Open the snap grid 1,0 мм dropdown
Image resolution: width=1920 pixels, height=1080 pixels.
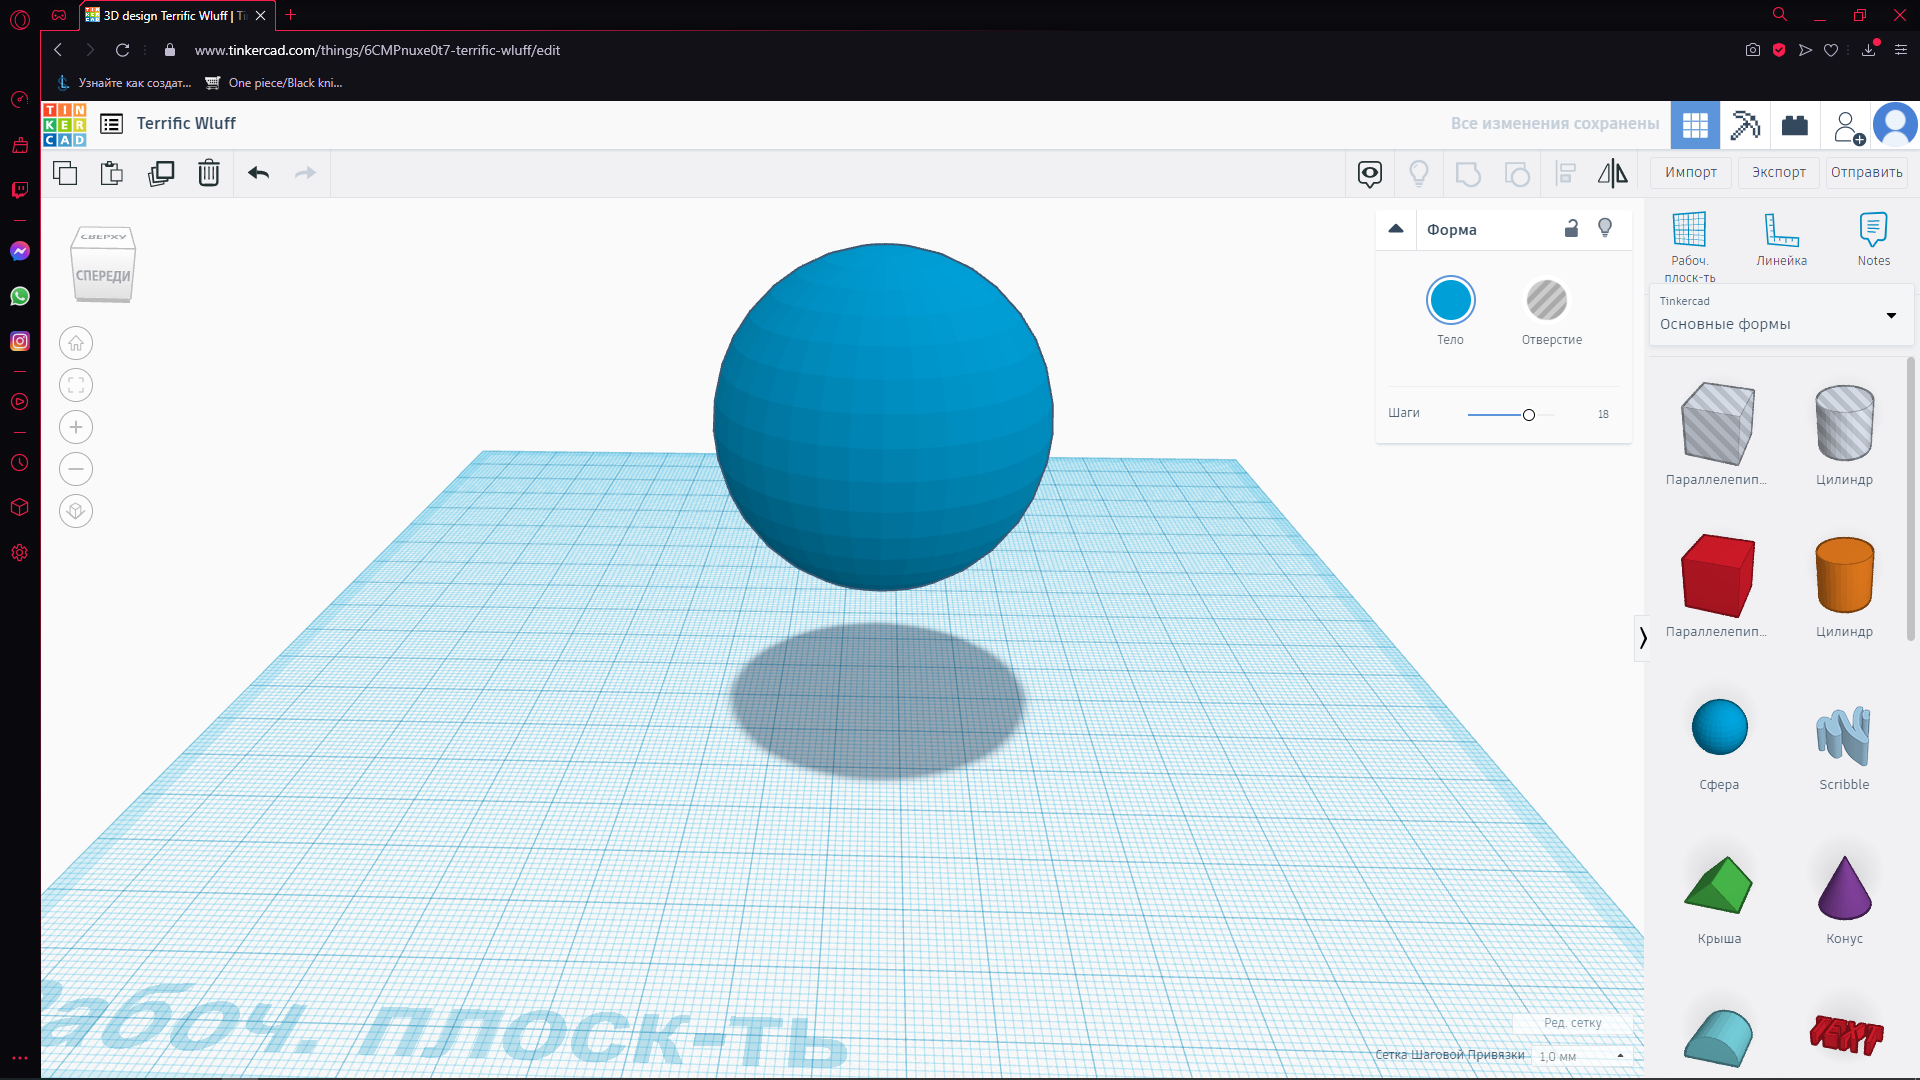coord(1582,1056)
